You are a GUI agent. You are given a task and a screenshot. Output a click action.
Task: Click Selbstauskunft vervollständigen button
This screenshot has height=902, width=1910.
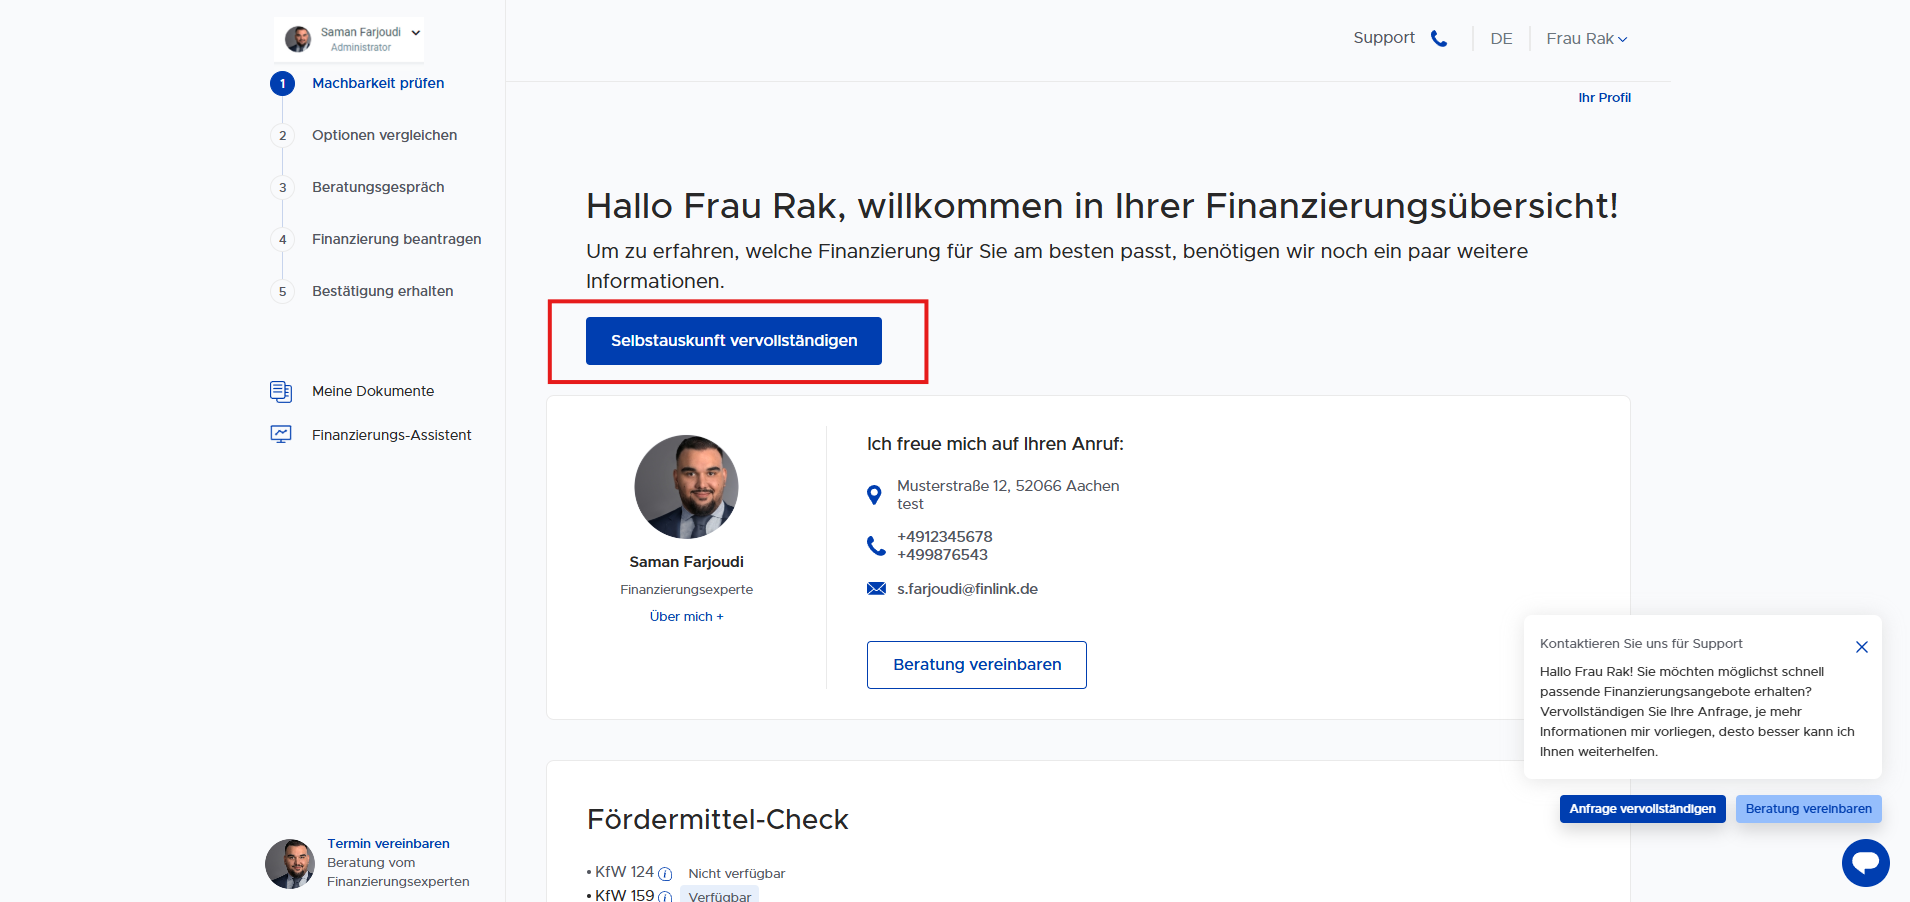pyautogui.click(x=734, y=341)
